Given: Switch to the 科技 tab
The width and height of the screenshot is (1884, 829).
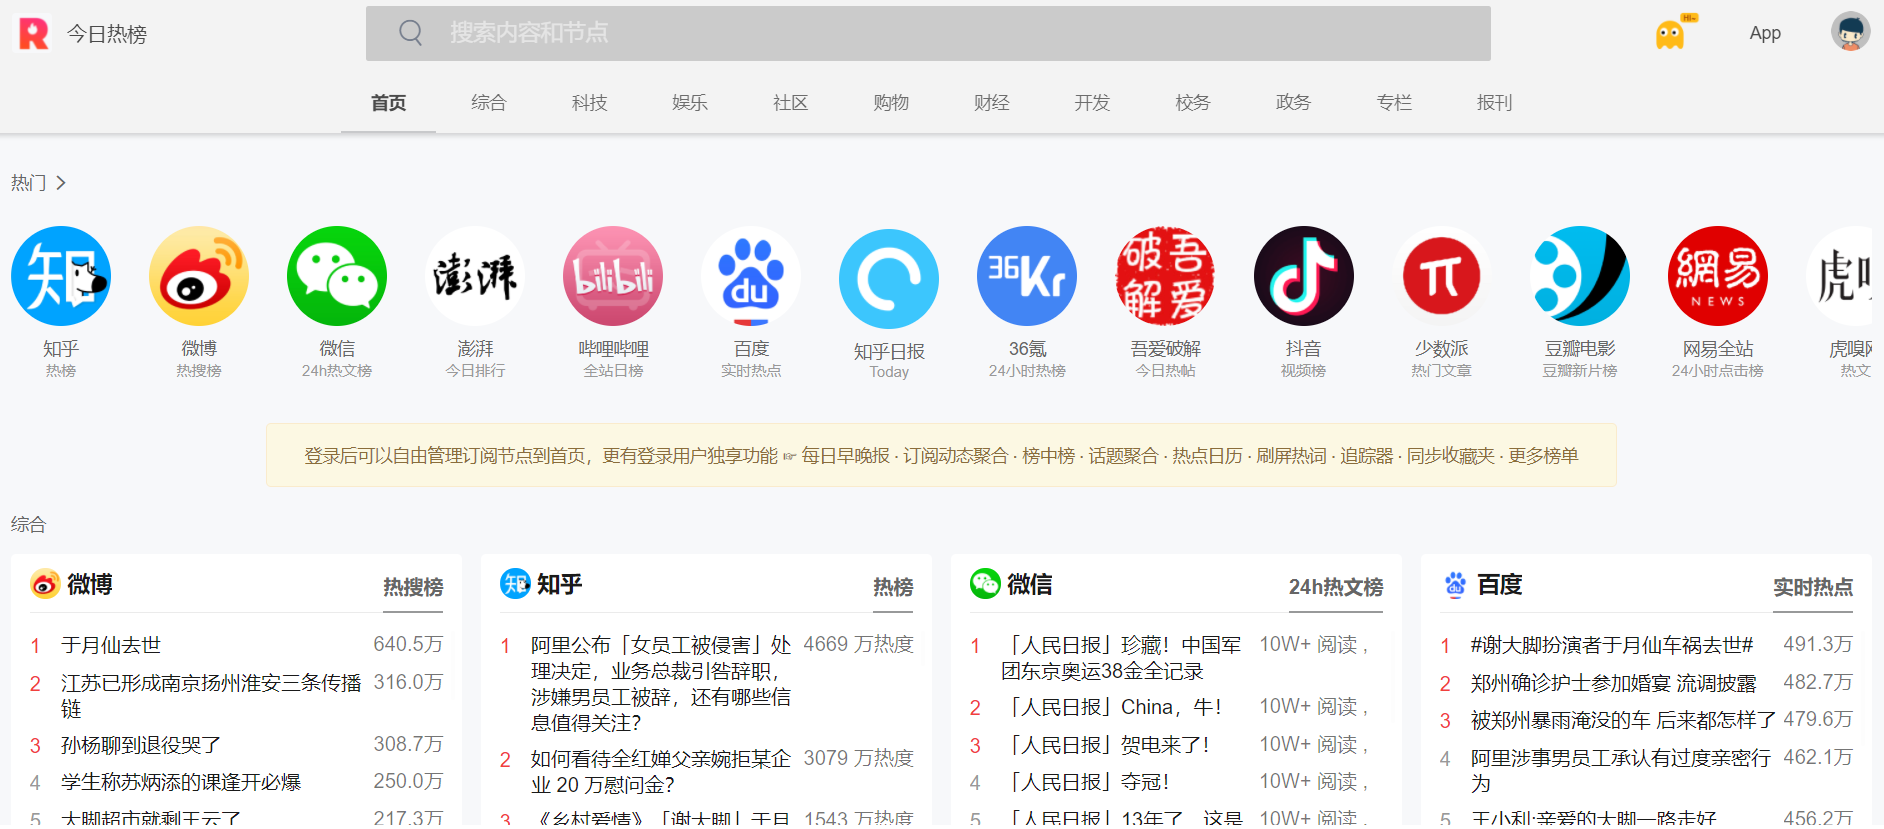Looking at the screenshot, I should point(590,103).
